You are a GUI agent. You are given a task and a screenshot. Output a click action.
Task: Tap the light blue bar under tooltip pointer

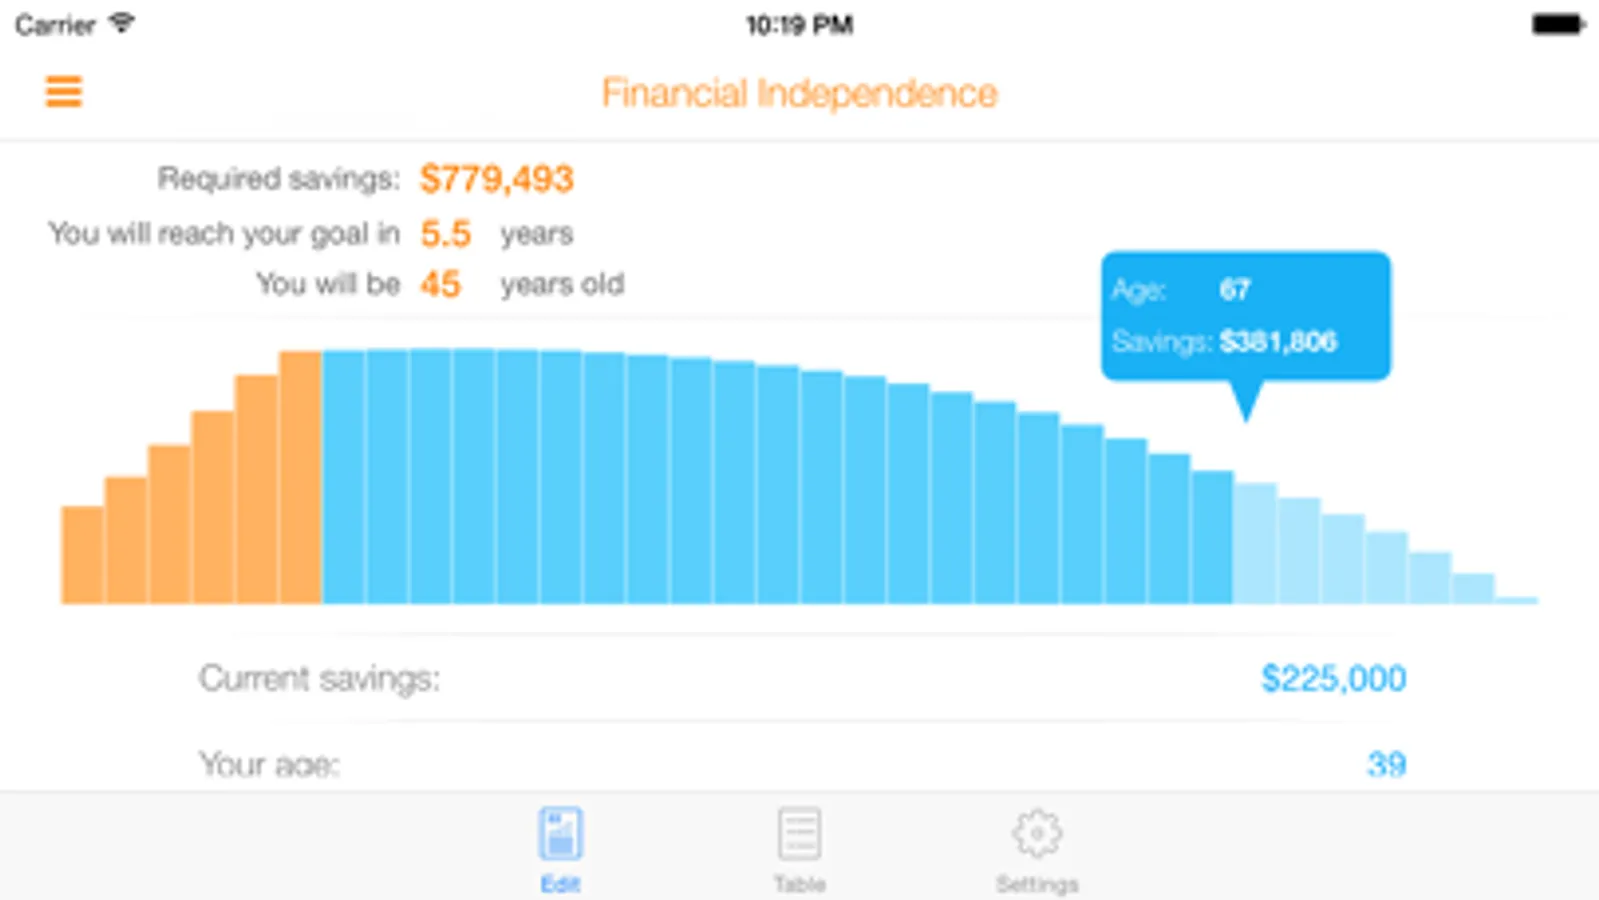[1255, 545]
